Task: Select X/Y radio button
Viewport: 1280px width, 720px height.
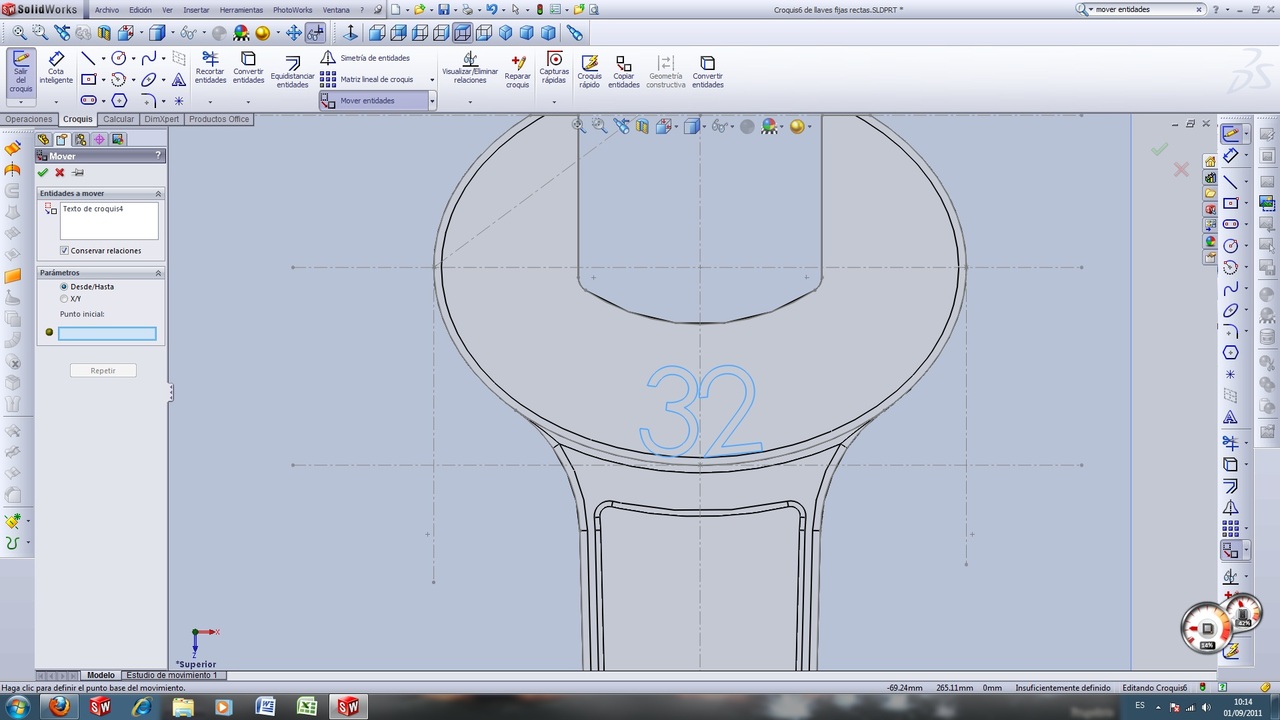Action: [x=64, y=299]
